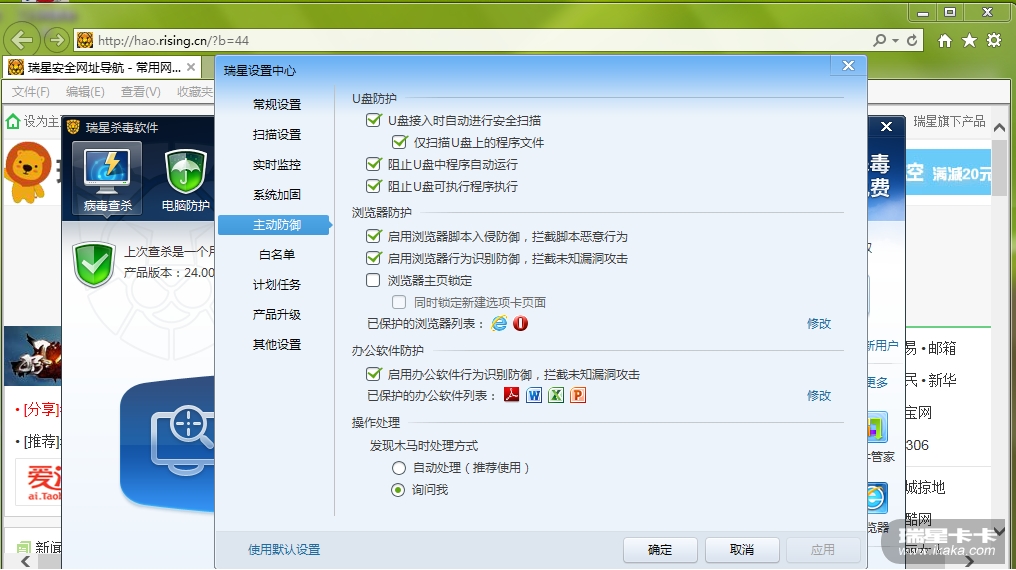Click horizontal scrollbar left arrow
Screen dimensions: 1016x570
[x=25, y=561]
